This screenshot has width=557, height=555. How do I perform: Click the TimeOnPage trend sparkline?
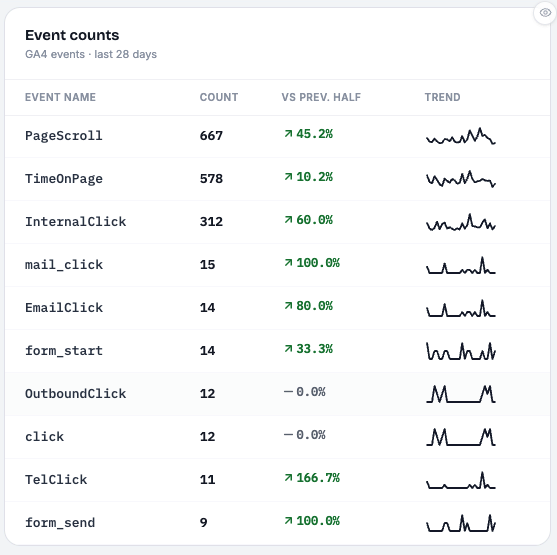(461, 179)
